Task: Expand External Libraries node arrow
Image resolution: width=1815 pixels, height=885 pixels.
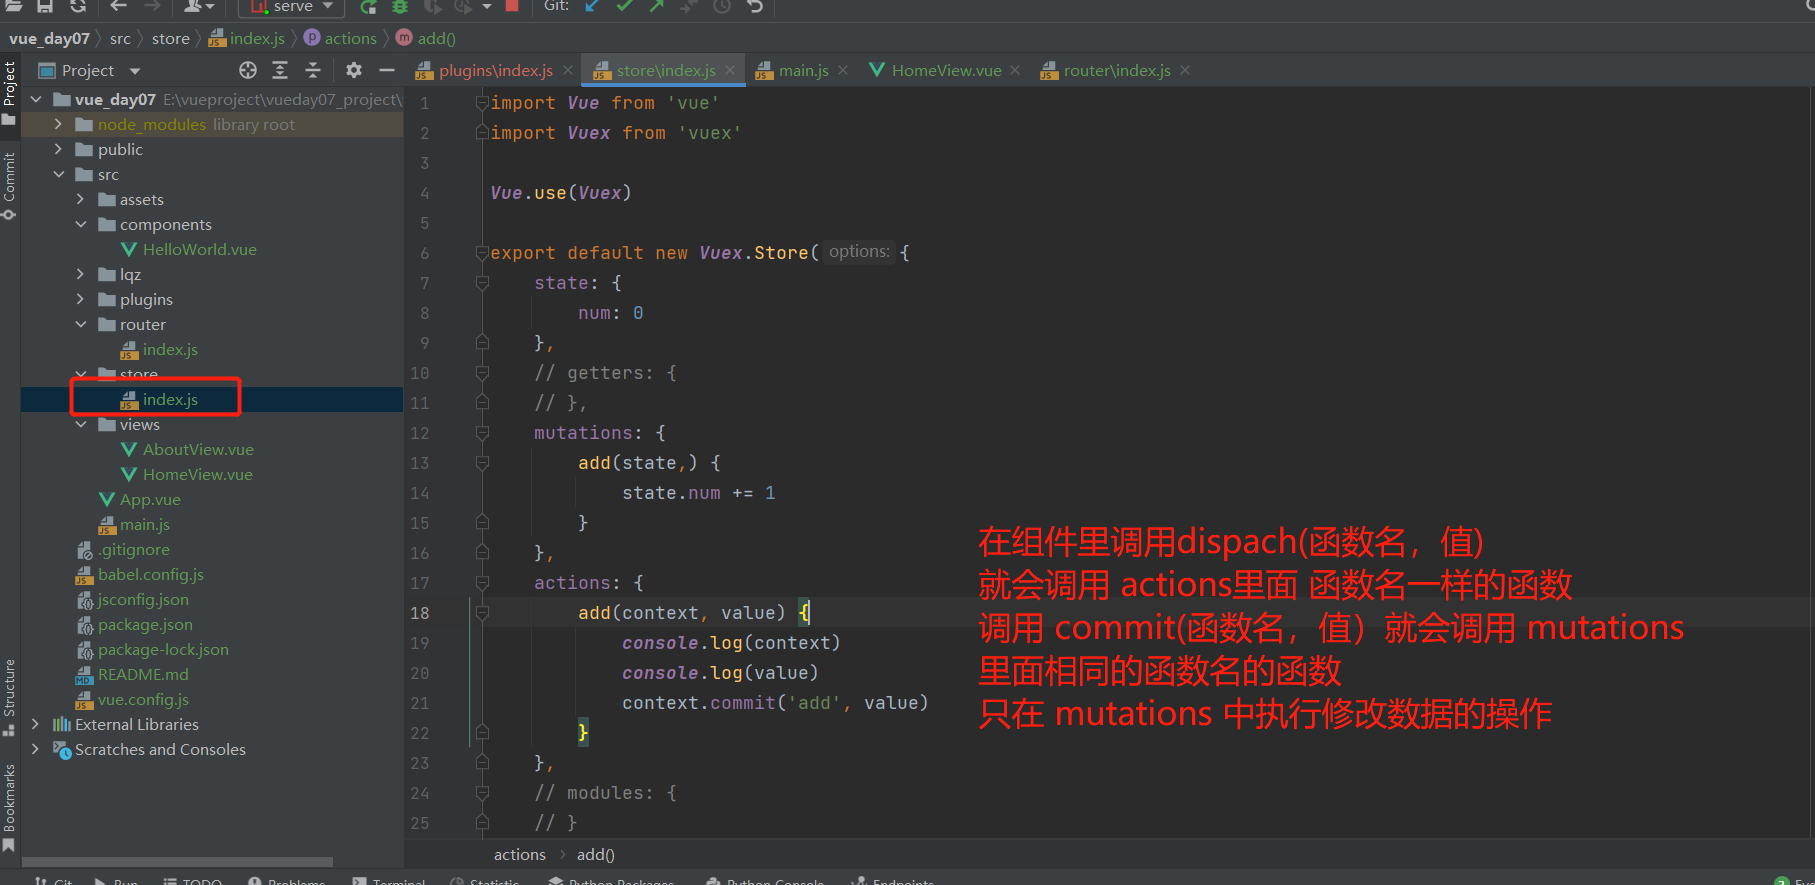Action: point(36,724)
